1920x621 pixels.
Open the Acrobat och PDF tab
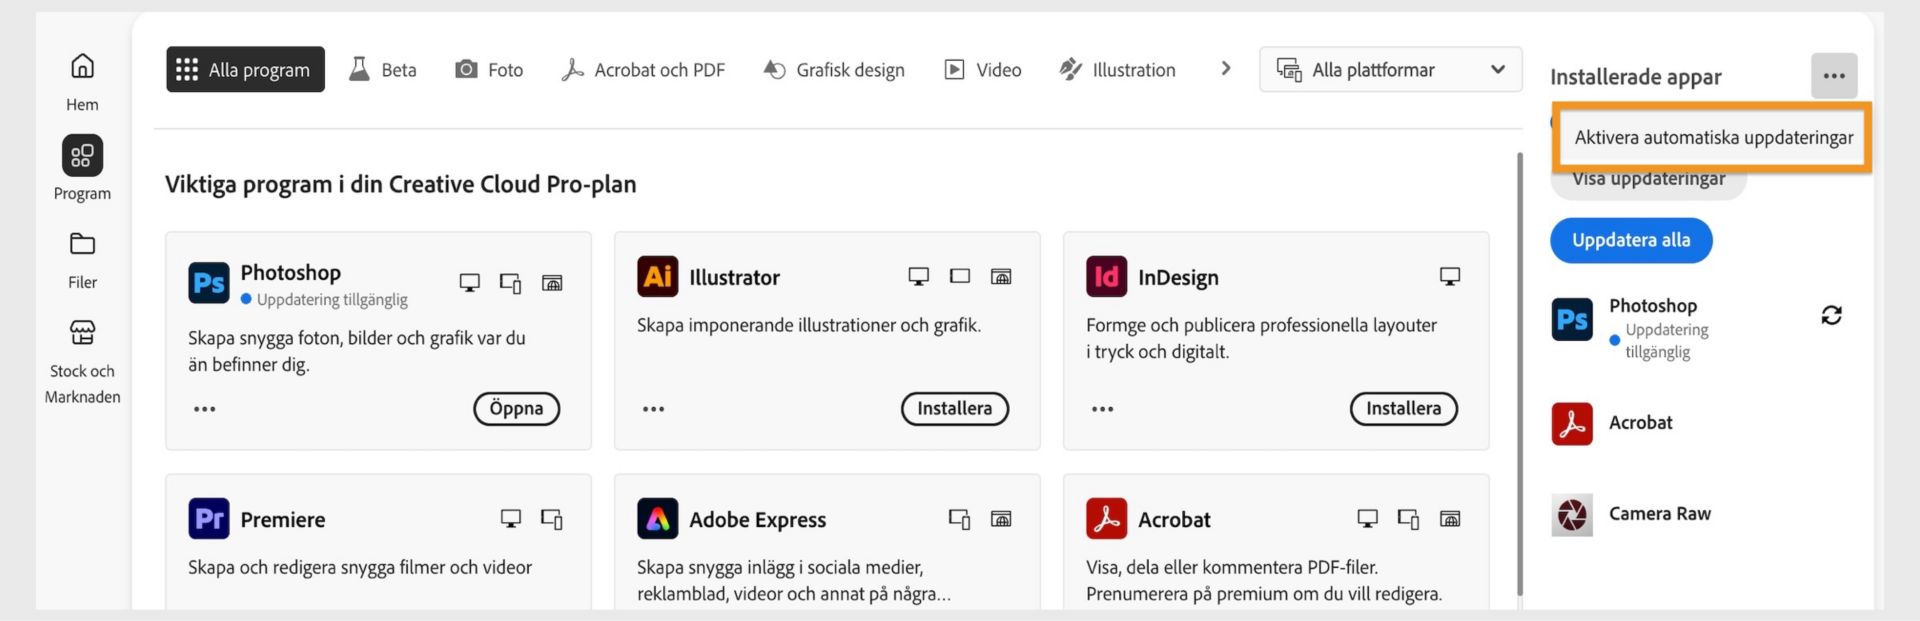[643, 69]
